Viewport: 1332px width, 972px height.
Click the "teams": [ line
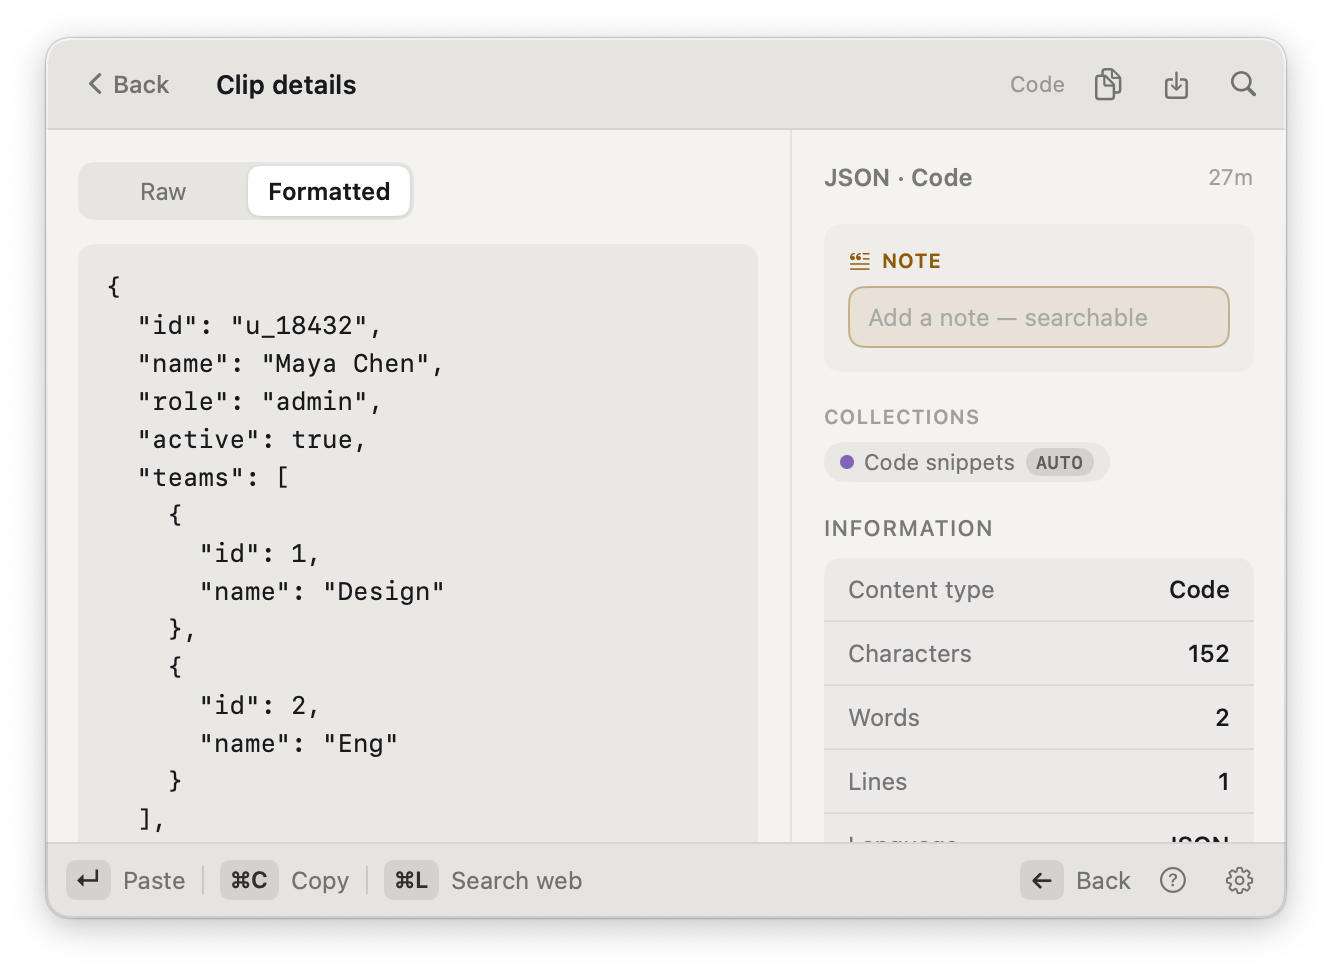(214, 478)
